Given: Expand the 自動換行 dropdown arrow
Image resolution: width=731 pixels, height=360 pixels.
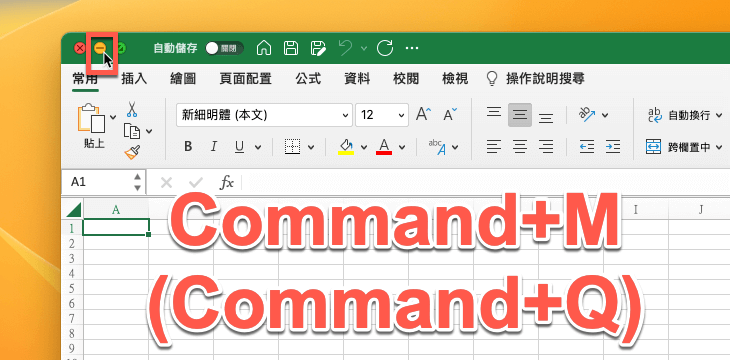Looking at the screenshot, I should 719,115.
